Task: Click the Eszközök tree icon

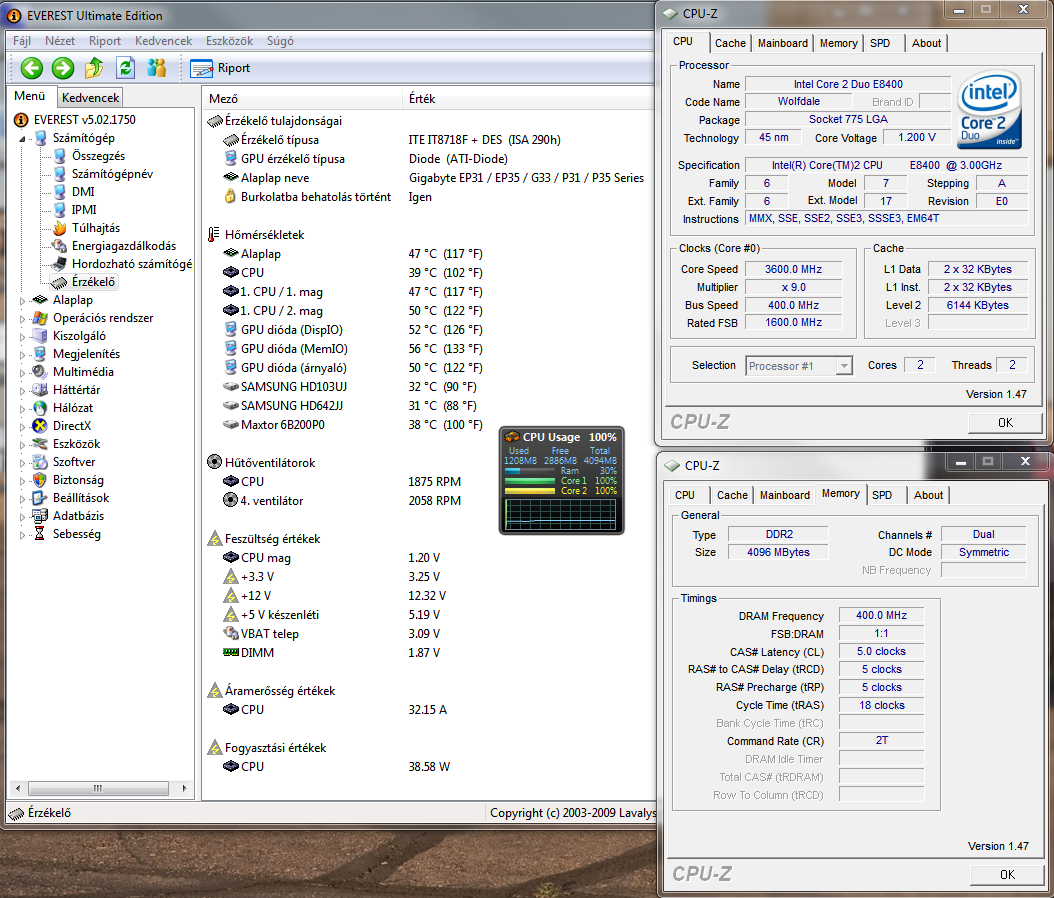Action: pos(40,444)
